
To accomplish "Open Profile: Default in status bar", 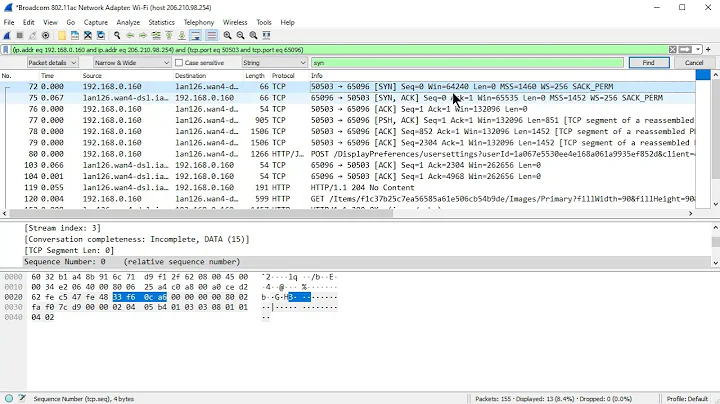I will click(x=687, y=398).
